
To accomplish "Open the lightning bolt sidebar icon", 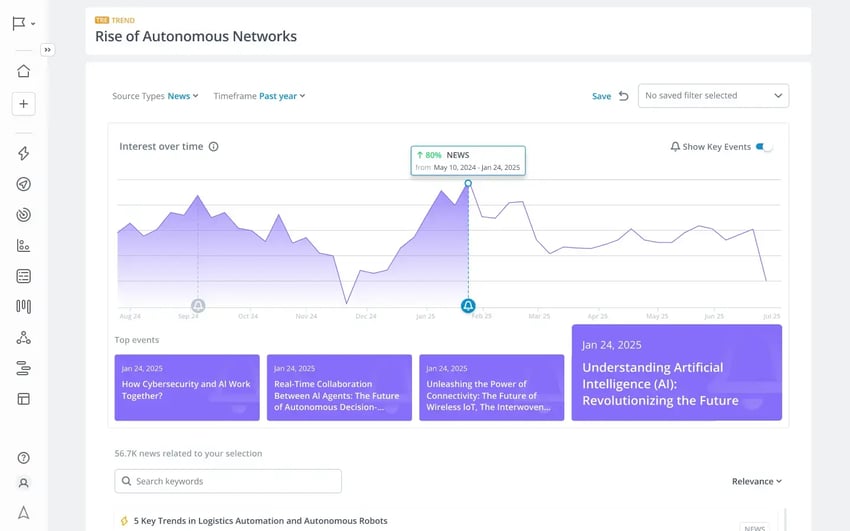I will [x=23, y=153].
